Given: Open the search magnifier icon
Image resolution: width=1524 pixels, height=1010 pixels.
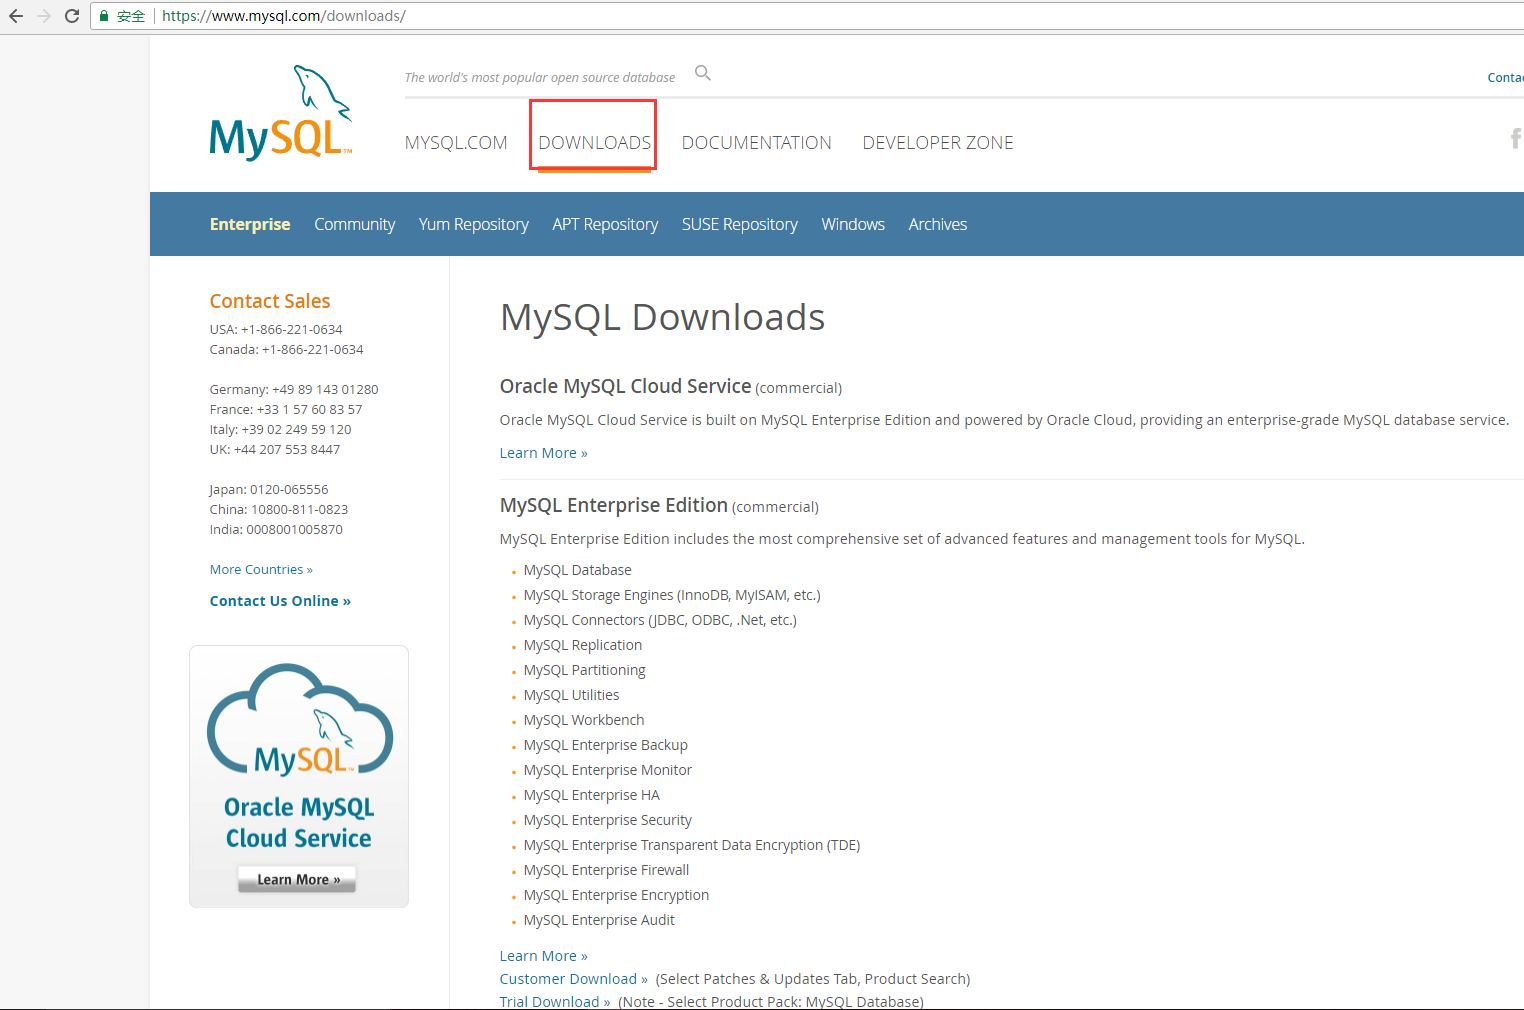Looking at the screenshot, I should coord(703,73).
